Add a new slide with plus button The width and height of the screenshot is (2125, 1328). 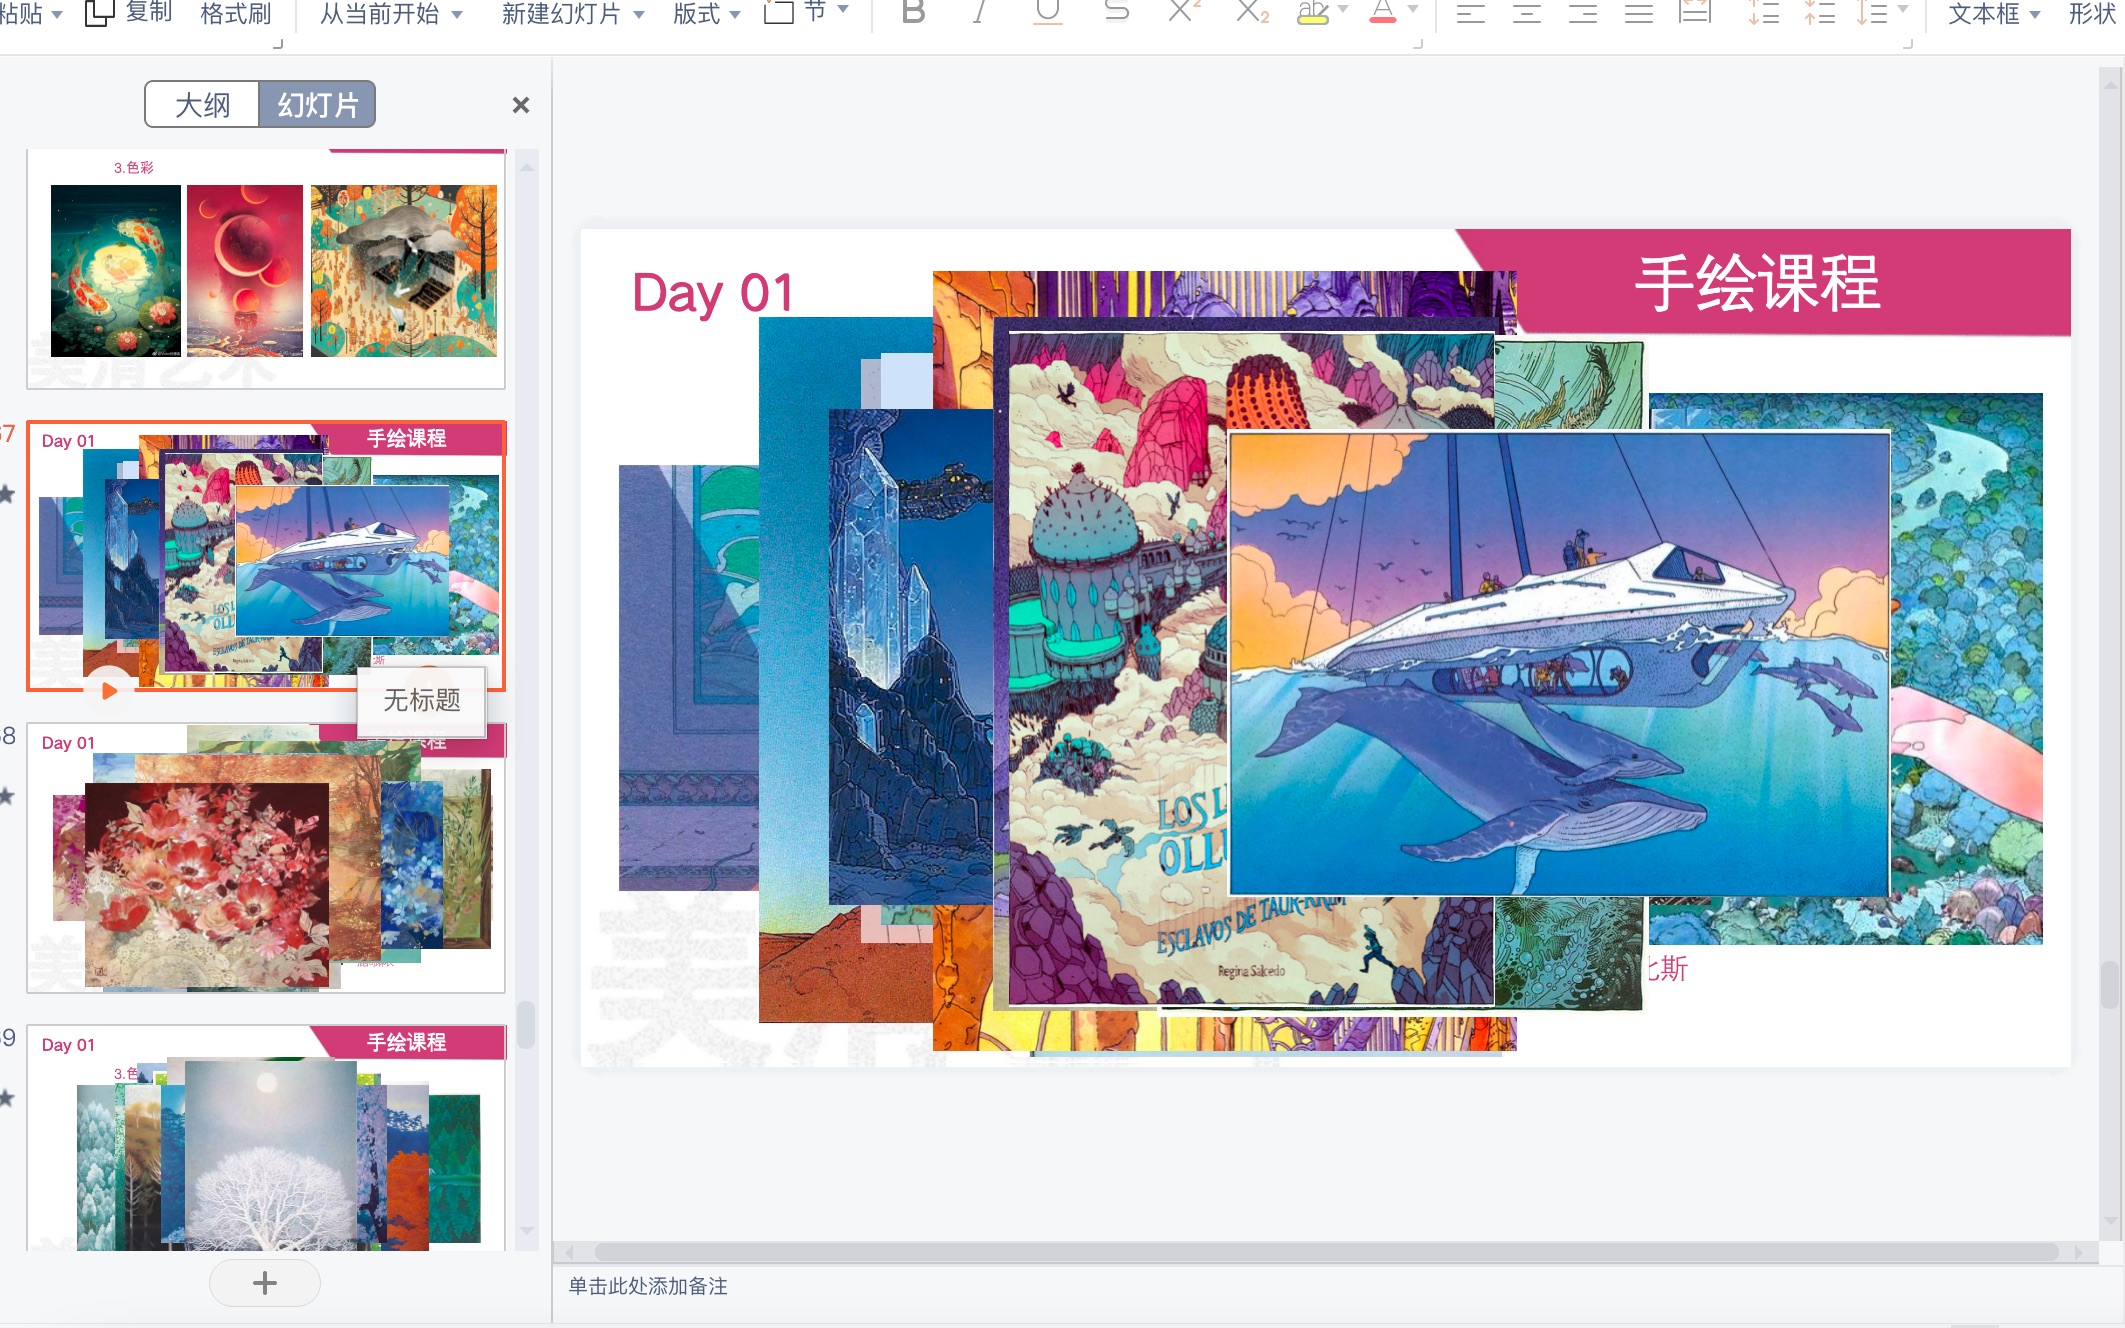265,1283
